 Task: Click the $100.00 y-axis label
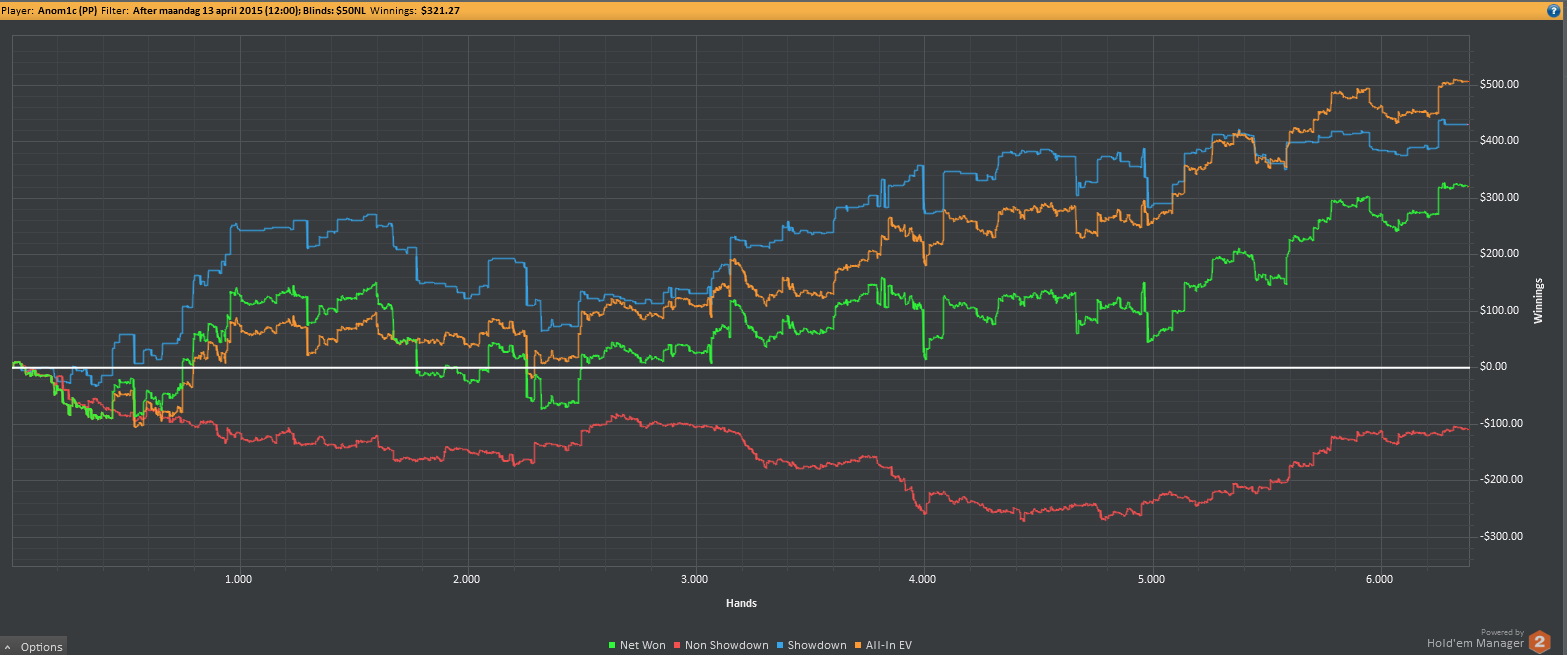tap(1499, 310)
